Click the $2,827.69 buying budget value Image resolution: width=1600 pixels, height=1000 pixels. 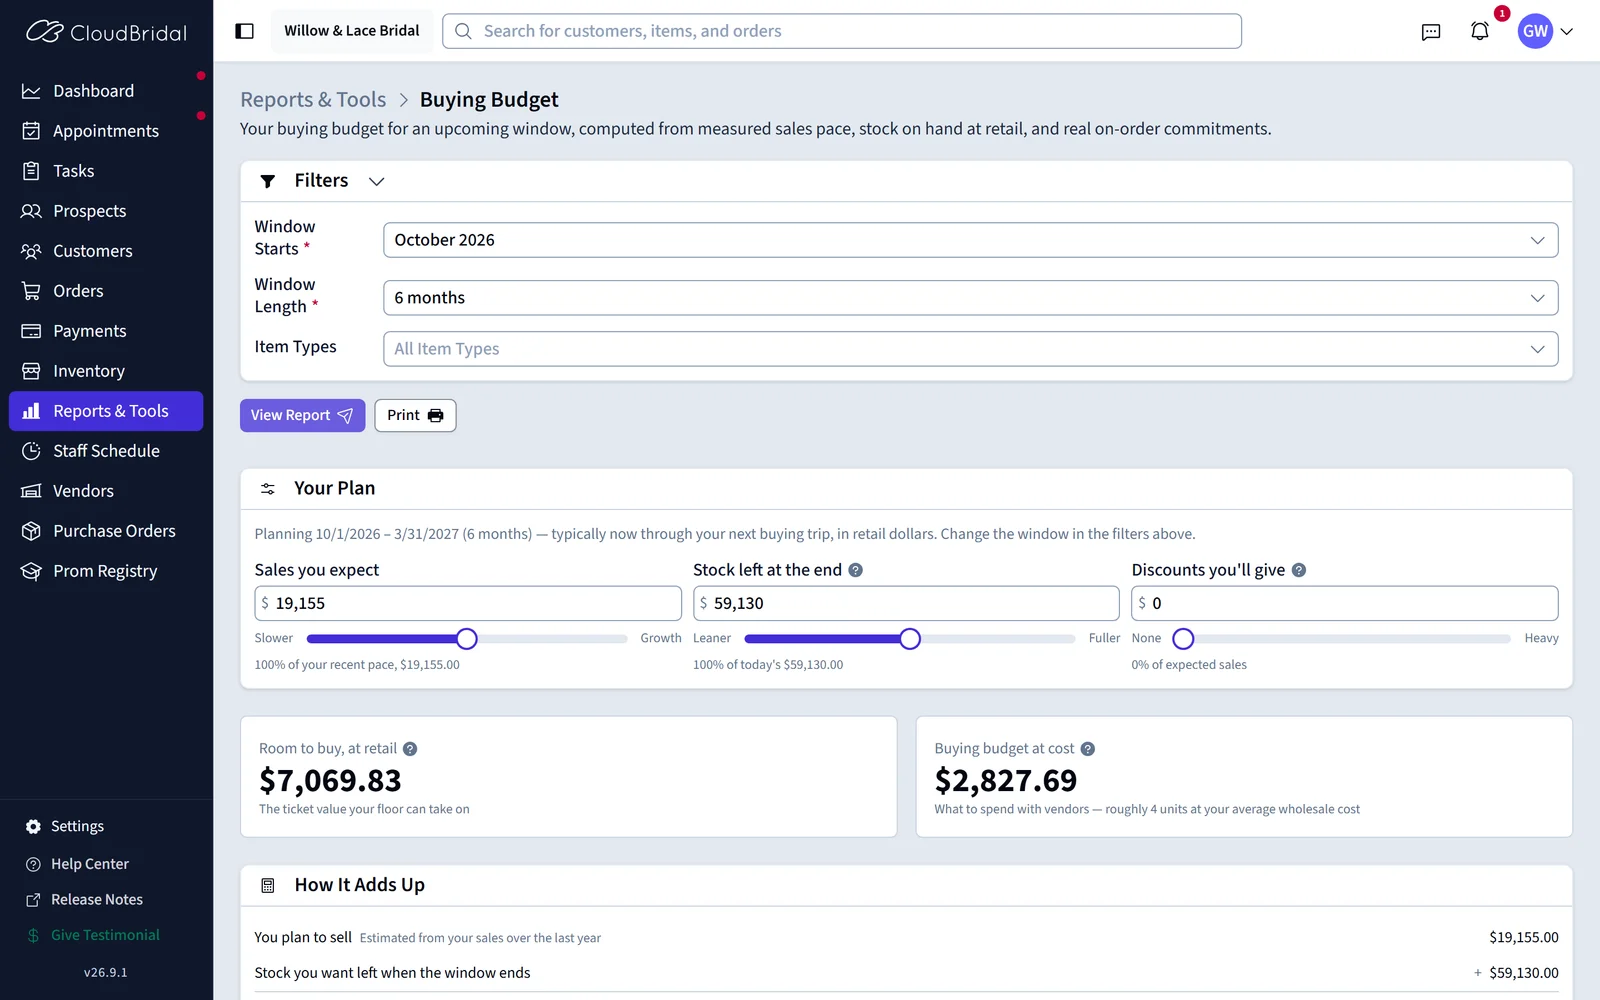[1006, 780]
